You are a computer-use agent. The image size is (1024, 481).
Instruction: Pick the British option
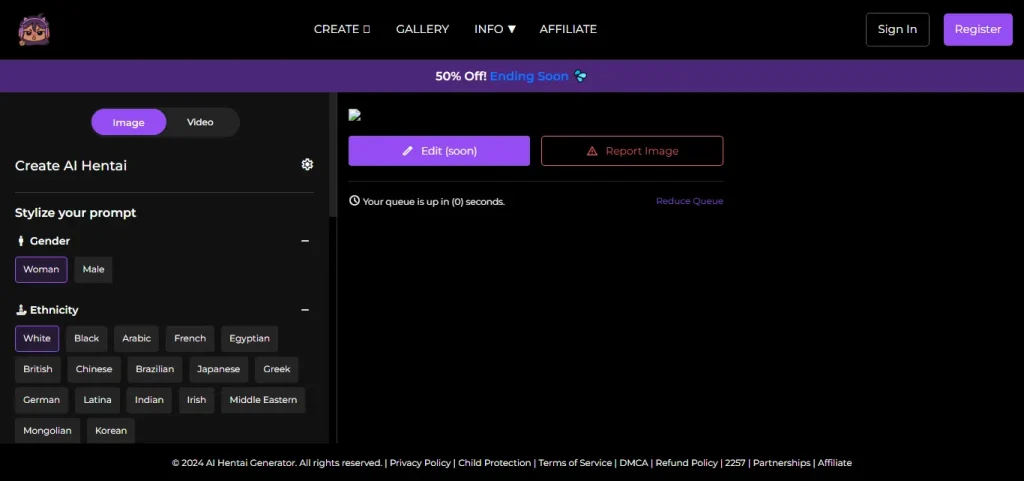tap(38, 369)
